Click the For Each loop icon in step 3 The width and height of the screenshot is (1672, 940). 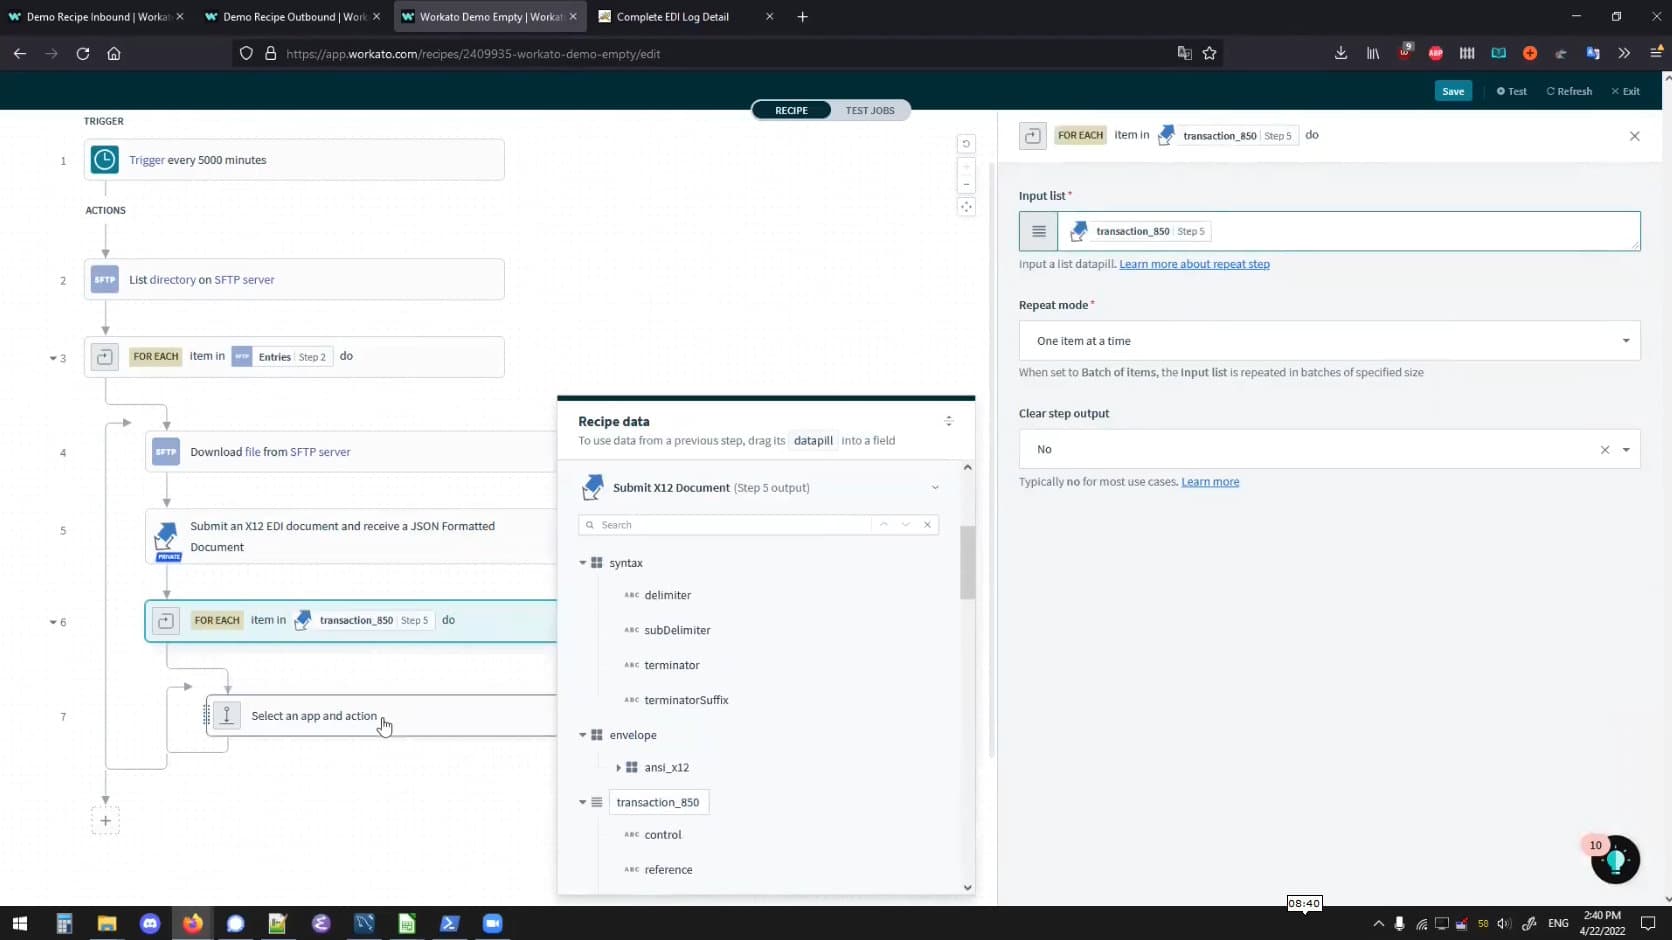(x=105, y=357)
